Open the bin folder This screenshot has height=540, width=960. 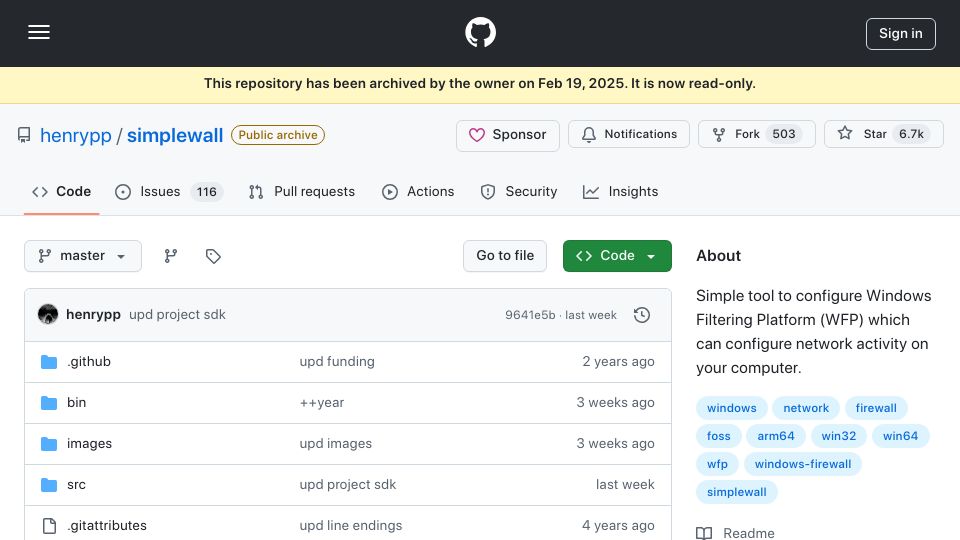point(77,403)
